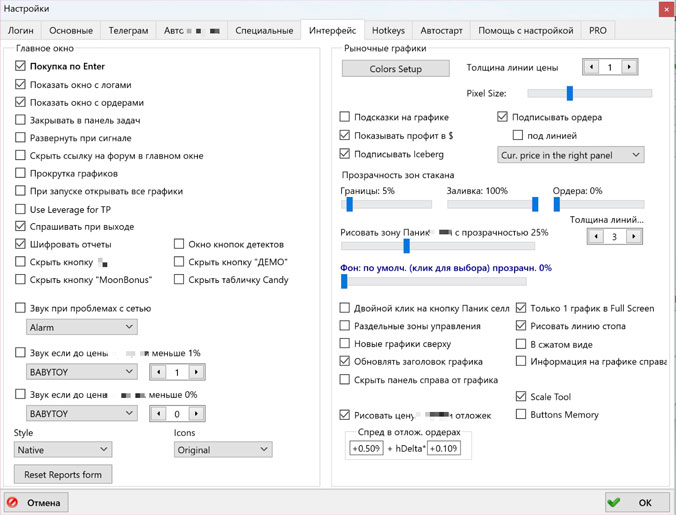Decrease price line thickness with left arrow
This screenshot has width=676, height=515.
pyautogui.click(x=591, y=67)
